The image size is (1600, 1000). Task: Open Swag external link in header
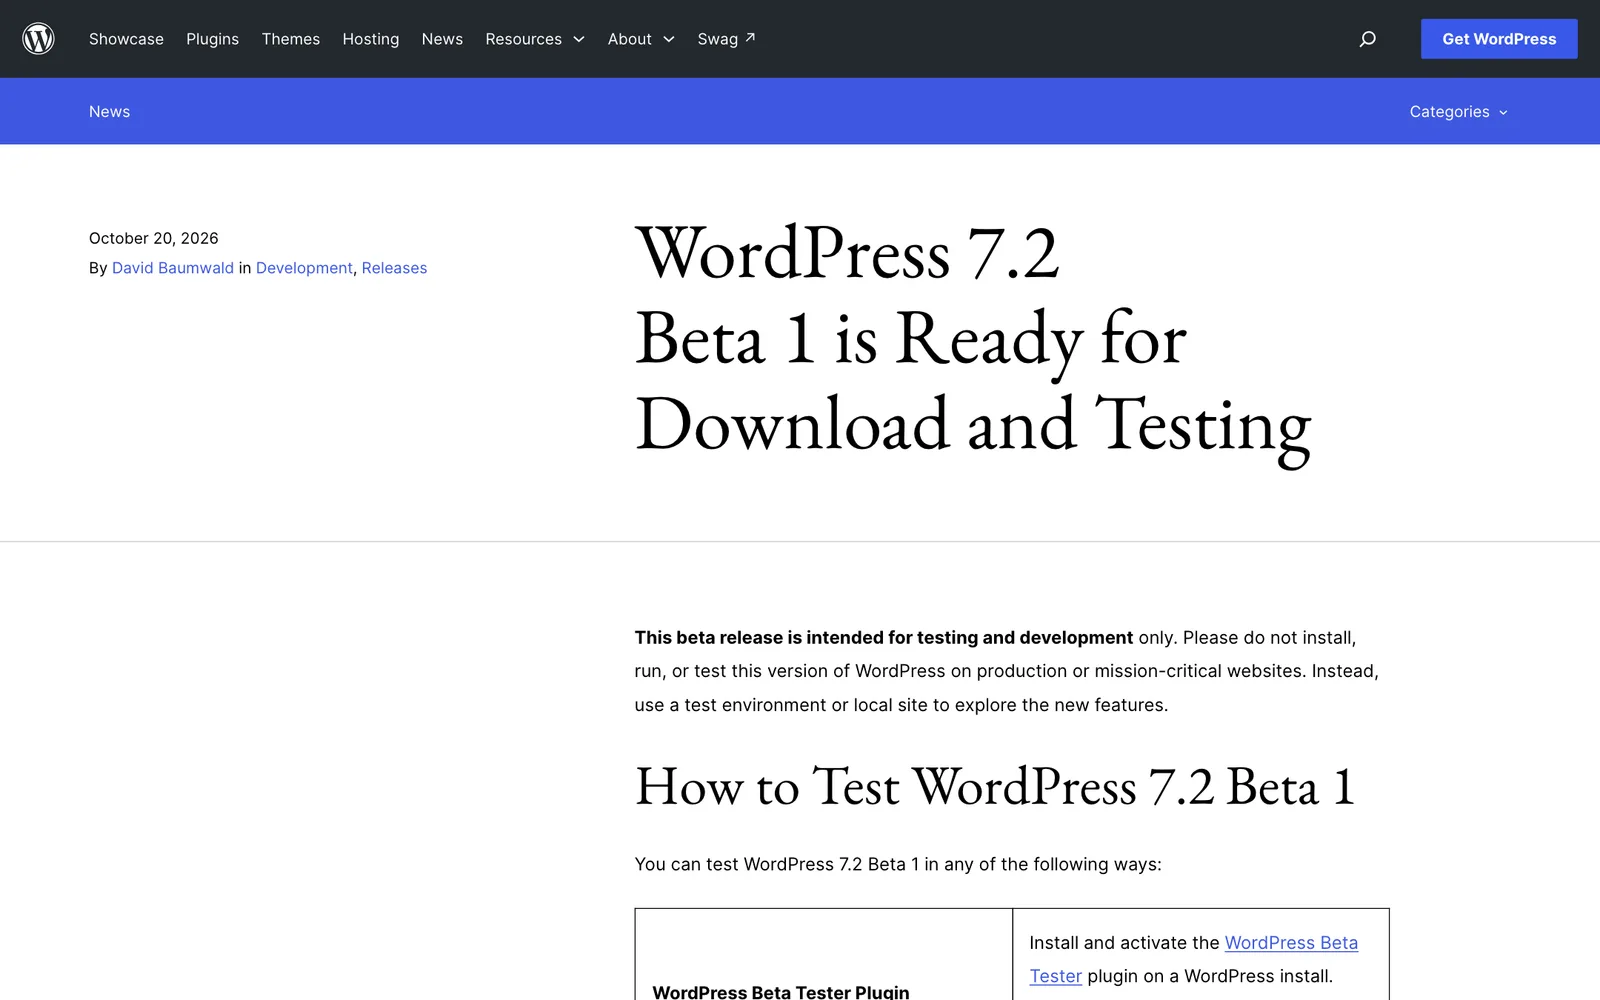[x=726, y=39]
